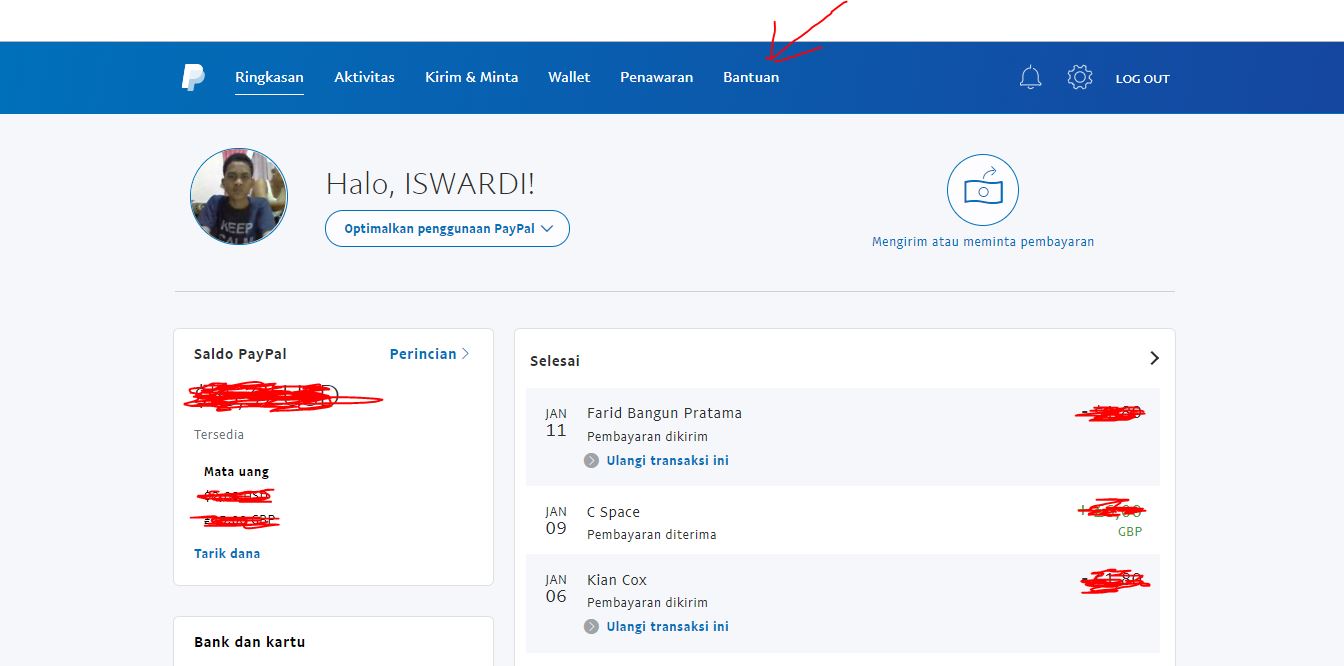Click Mengirim atau meminta pembayaran link

pos(983,242)
